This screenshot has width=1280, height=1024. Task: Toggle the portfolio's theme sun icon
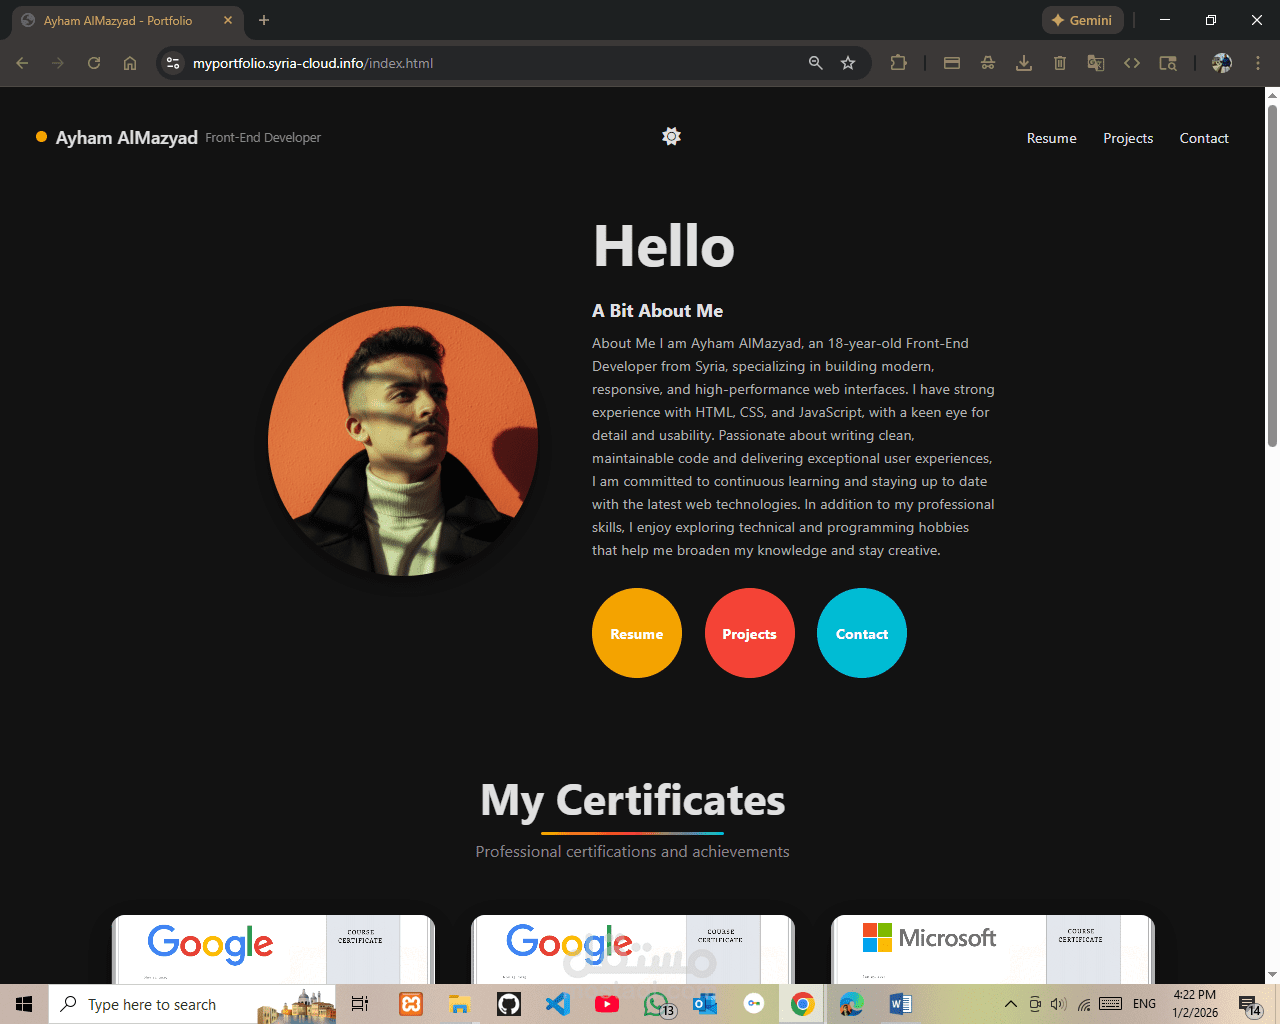click(x=670, y=136)
